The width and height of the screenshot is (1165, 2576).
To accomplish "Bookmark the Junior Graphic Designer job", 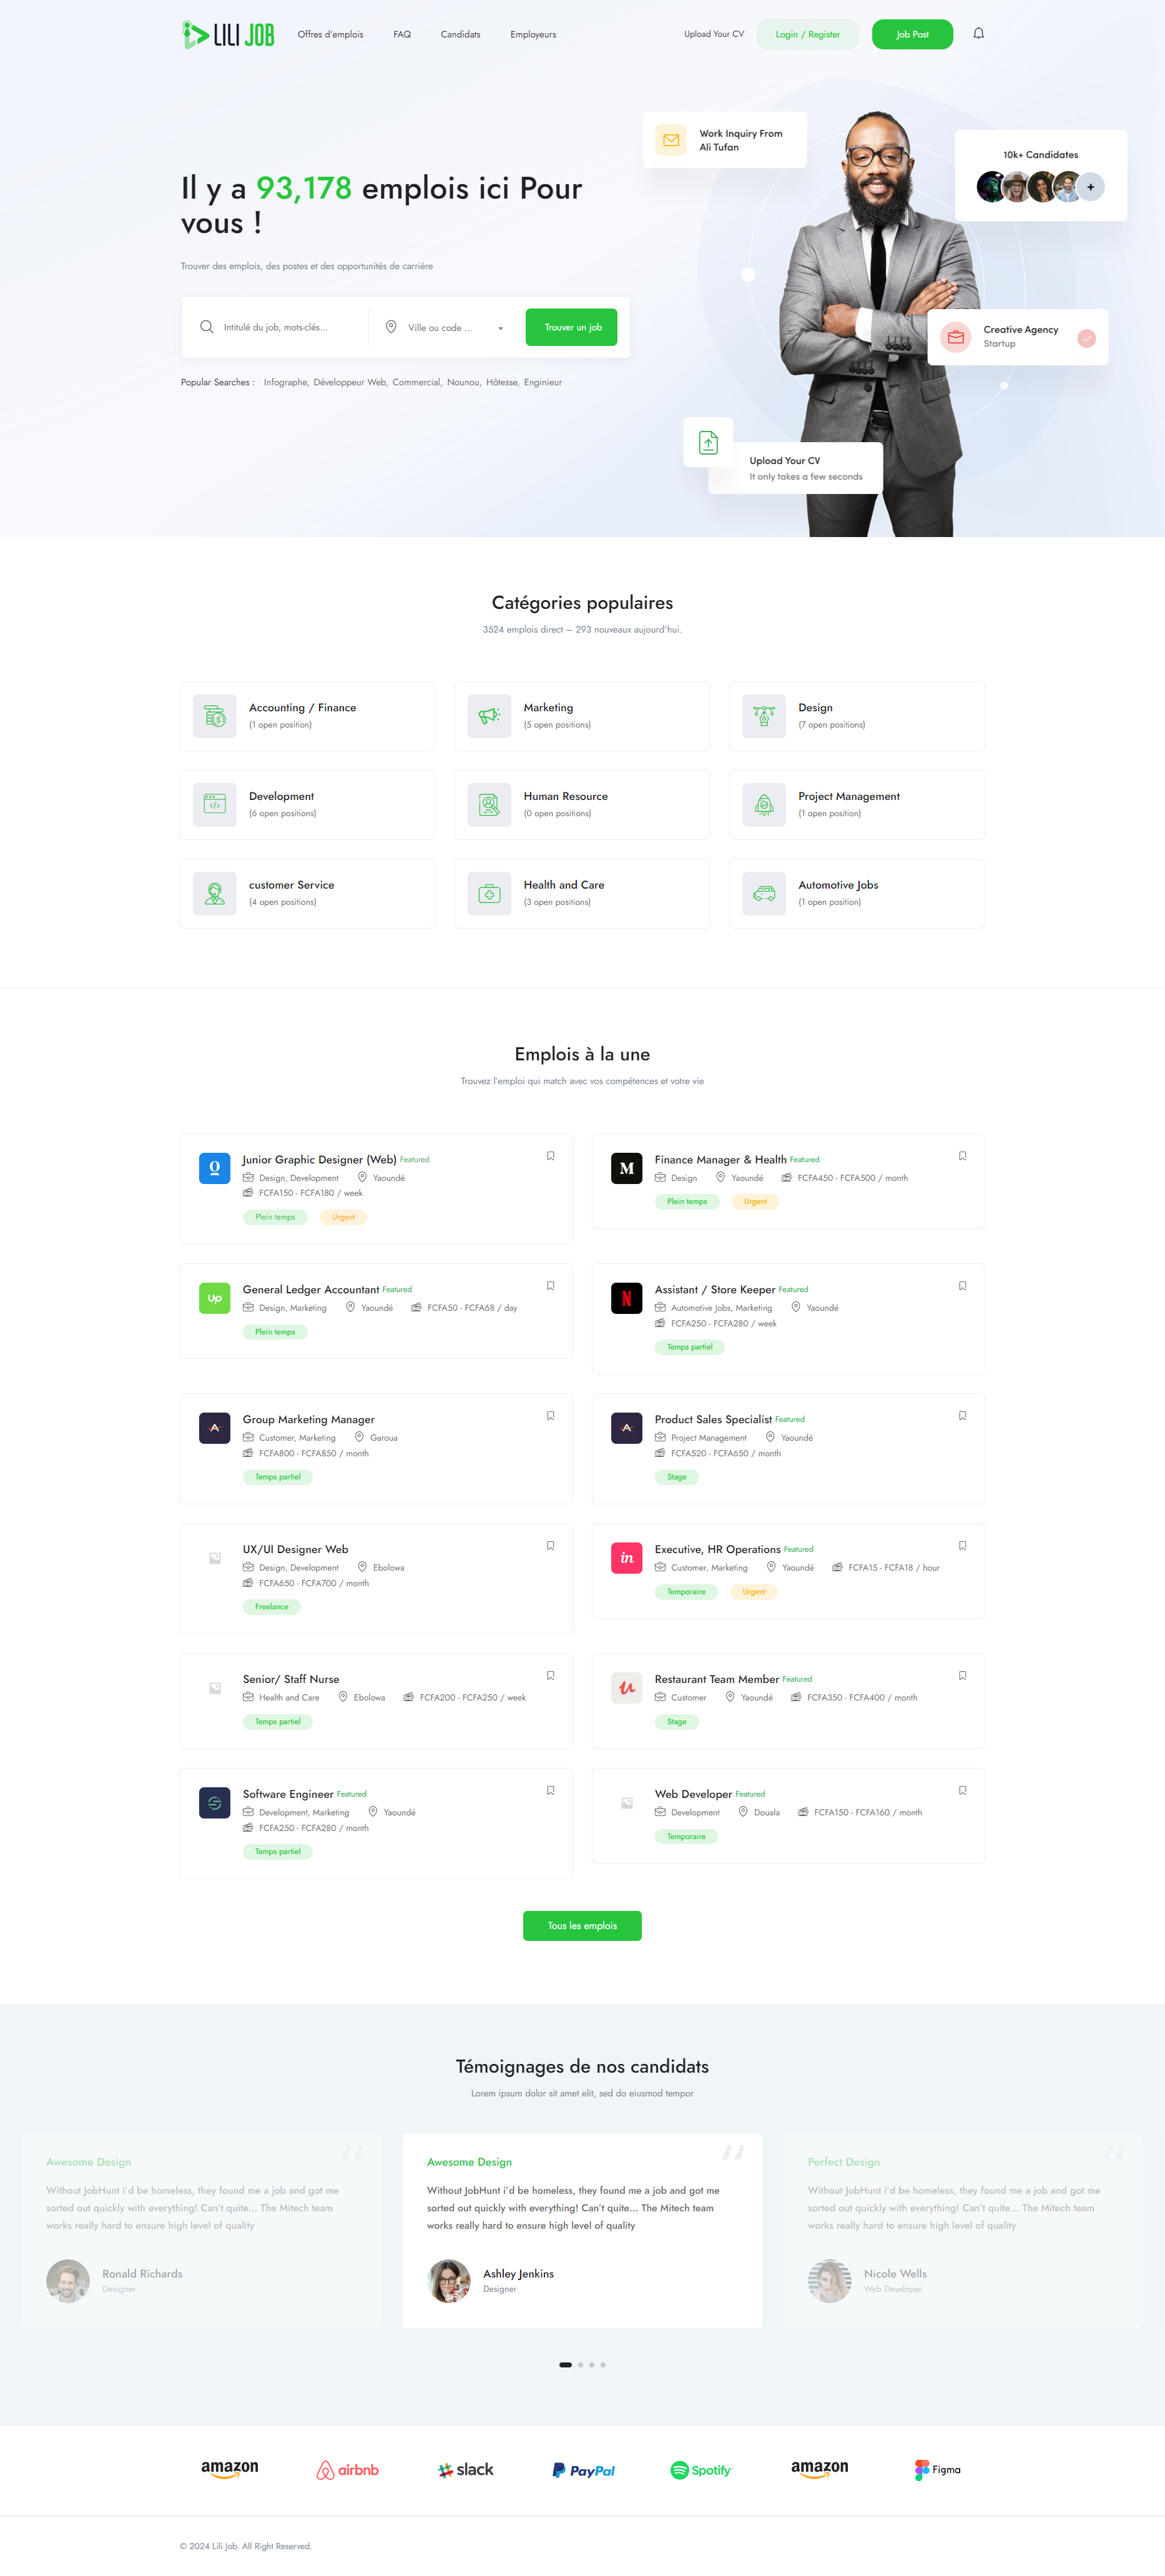I will point(550,1156).
